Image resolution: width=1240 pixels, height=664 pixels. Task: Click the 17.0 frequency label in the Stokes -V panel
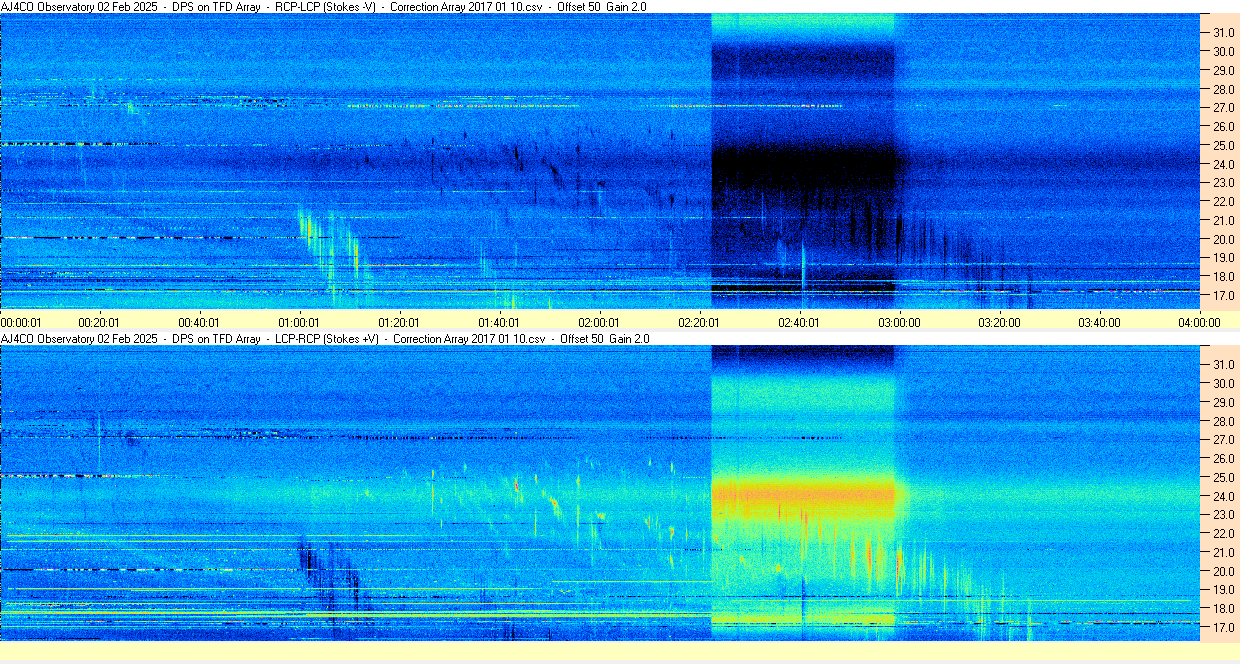click(1223, 296)
